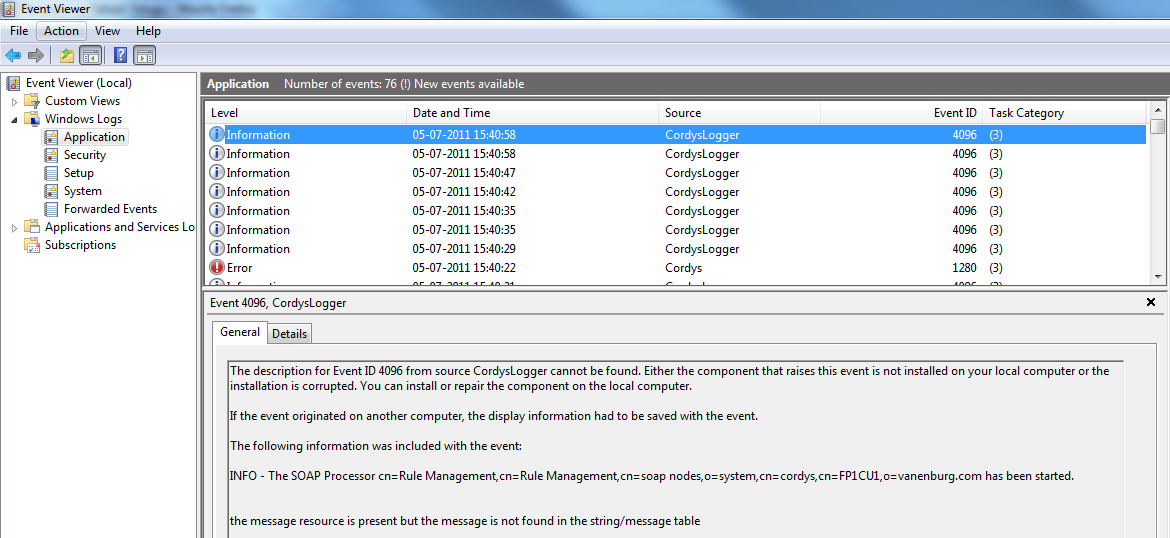Open the System log in the tree
Image resolution: width=1170 pixels, height=538 pixels.
[x=82, y=191]
